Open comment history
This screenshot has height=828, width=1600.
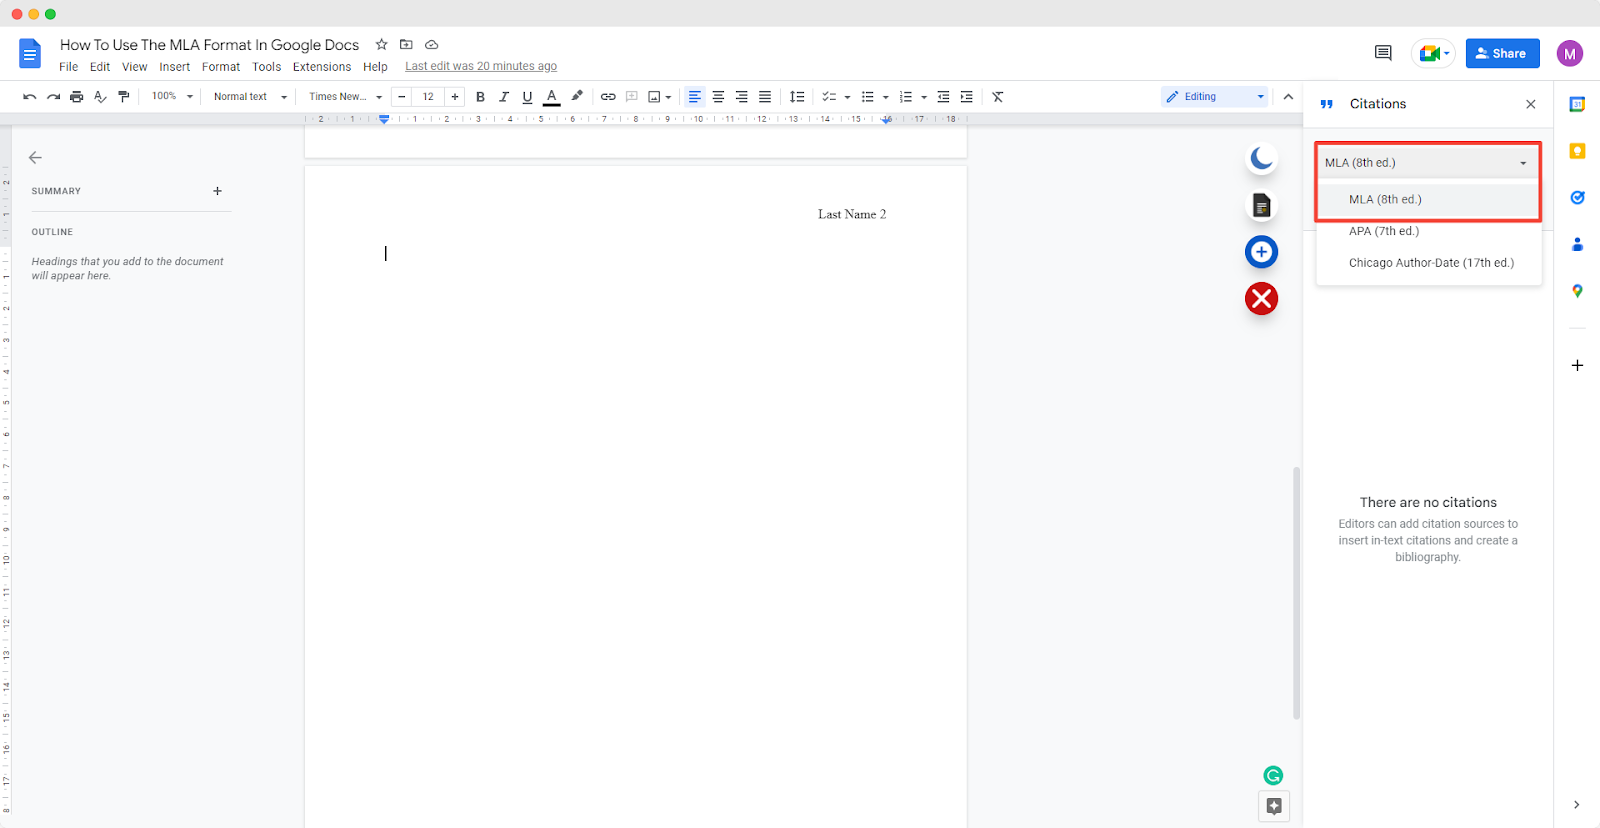point(1383,53)
